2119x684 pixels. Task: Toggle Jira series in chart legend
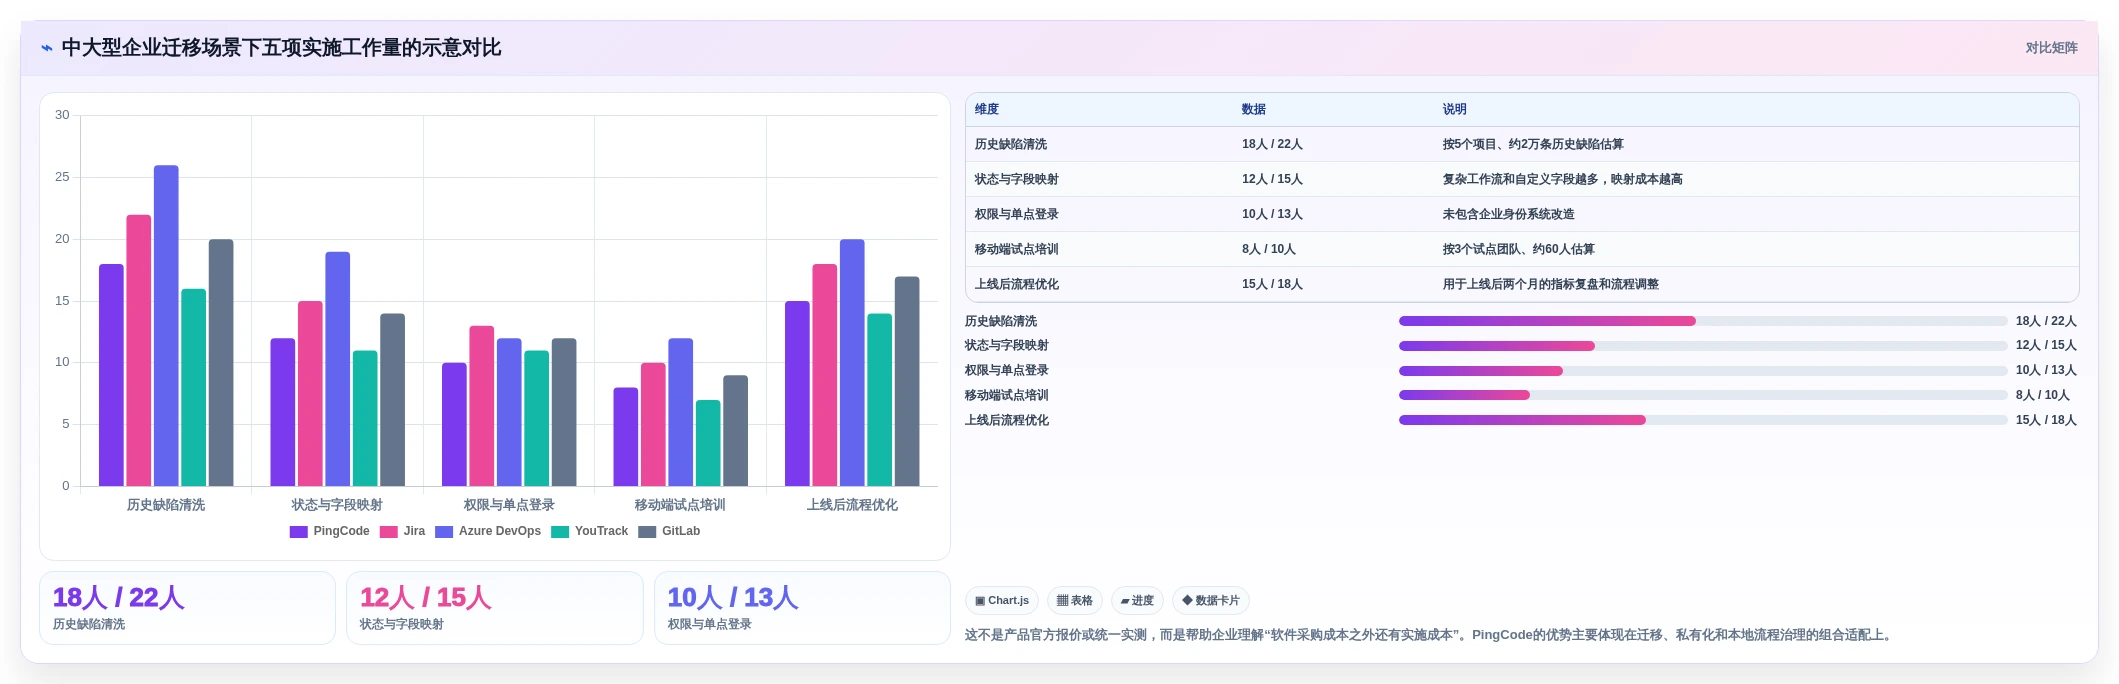click(x=402, y=531)
